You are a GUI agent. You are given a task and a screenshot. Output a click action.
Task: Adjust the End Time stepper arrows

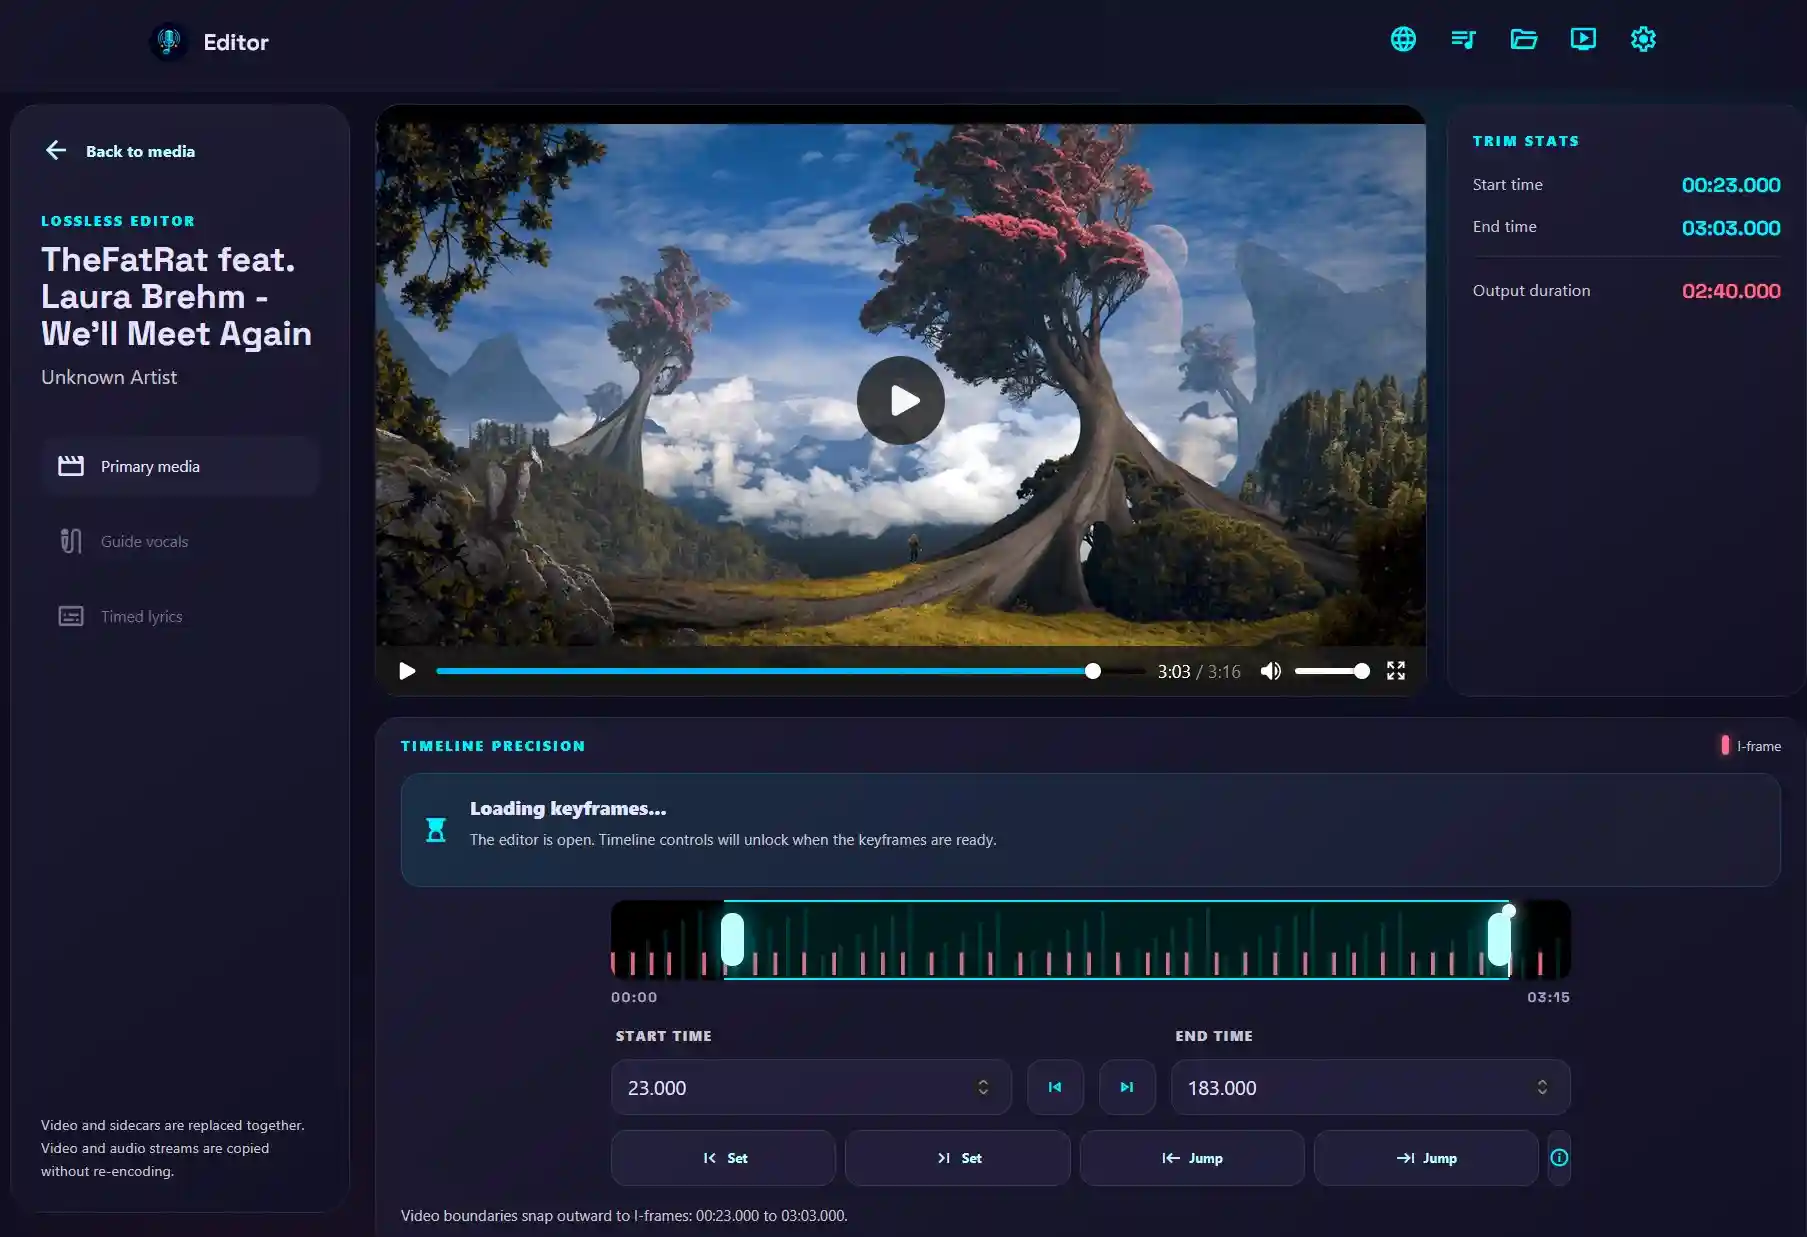(x=1542, y=1087)
